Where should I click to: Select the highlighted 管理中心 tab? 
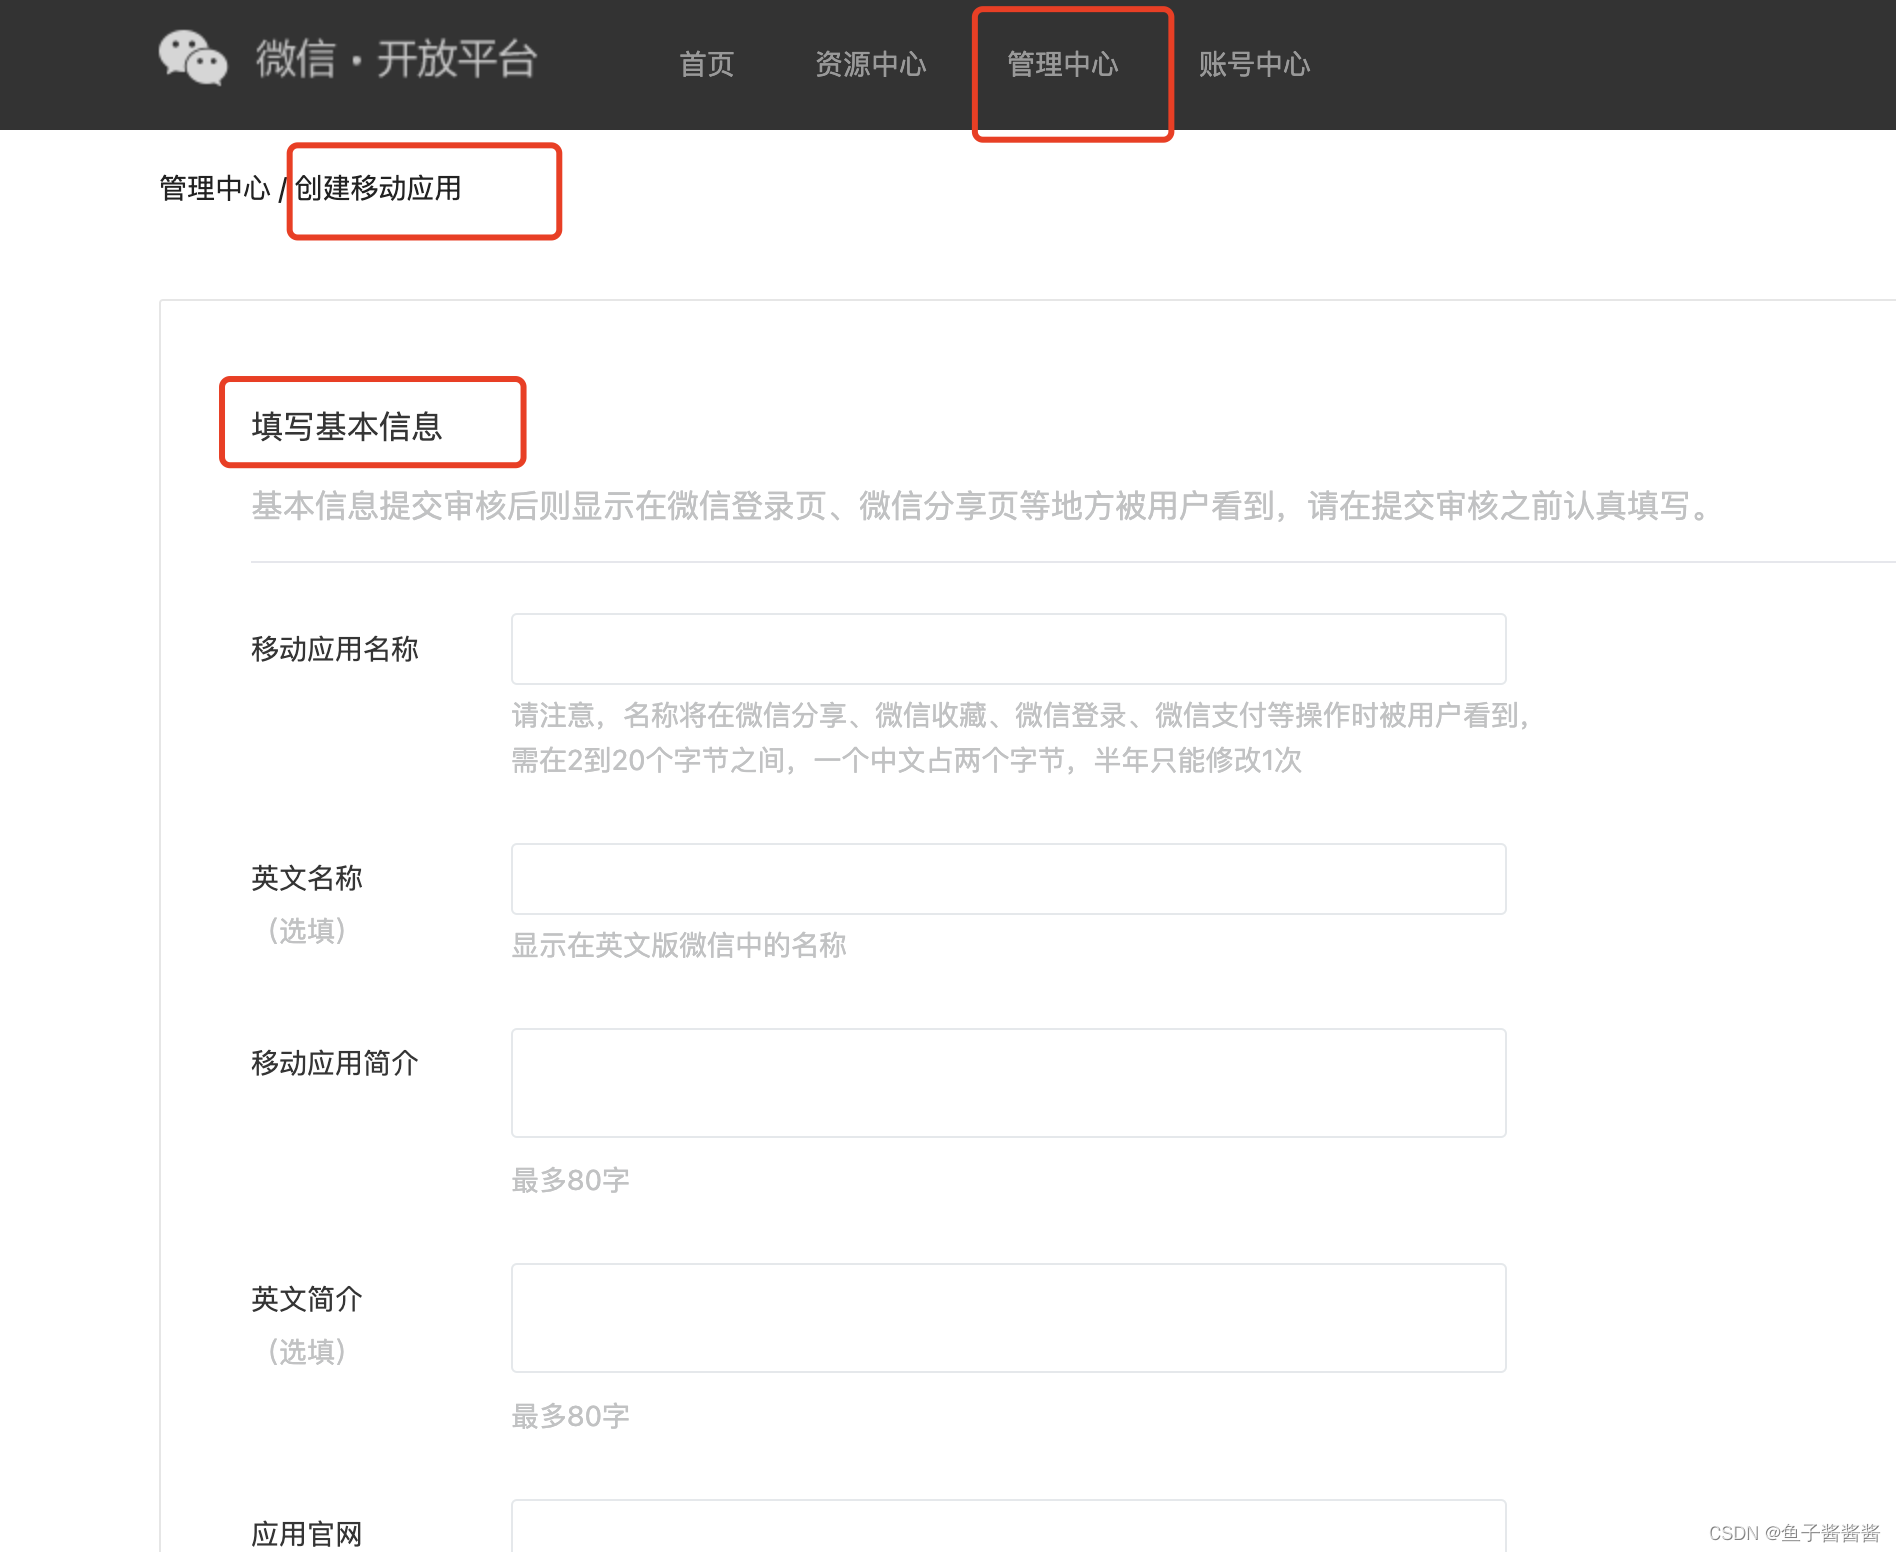(1062, 64)
